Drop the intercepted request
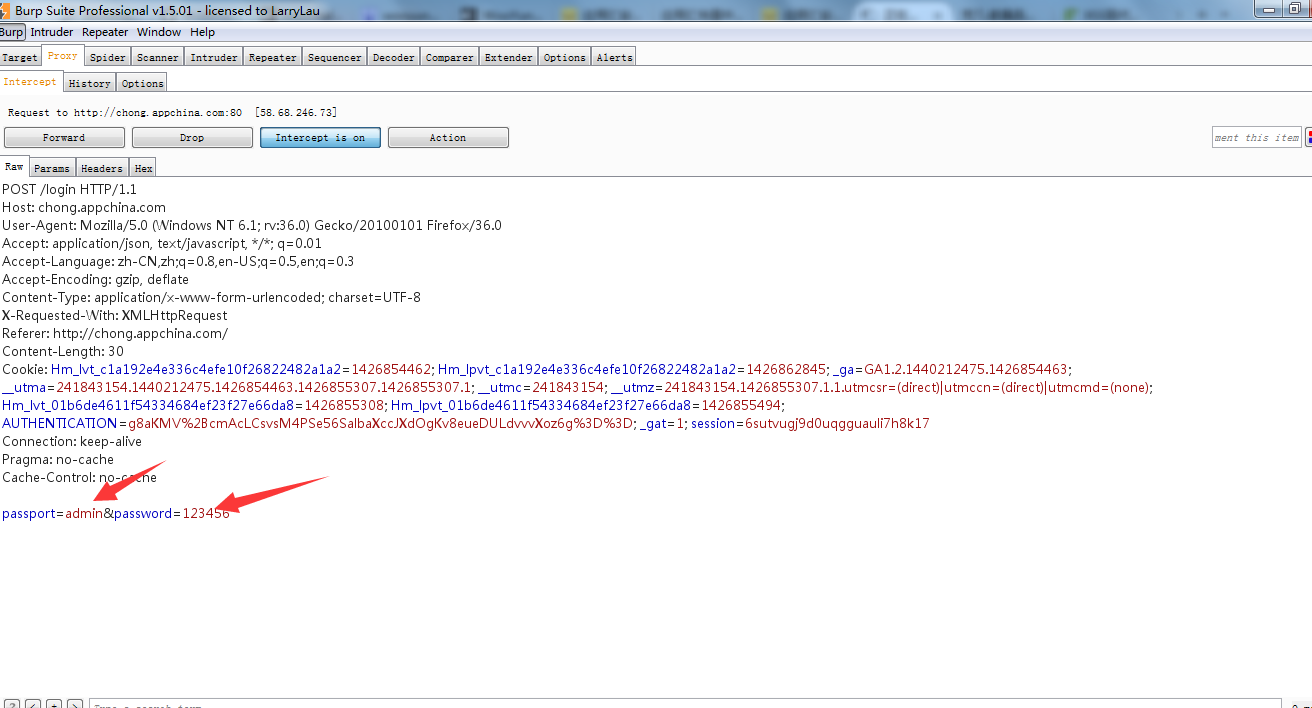This screenshot has height=708, width=1312. coord(192,137)
